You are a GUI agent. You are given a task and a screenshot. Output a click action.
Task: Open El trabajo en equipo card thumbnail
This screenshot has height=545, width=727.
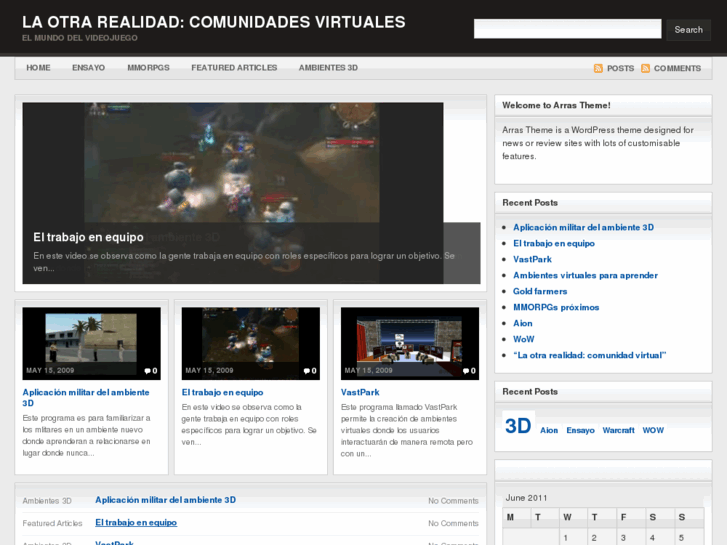pyautogui.click(x=250, y=343)
